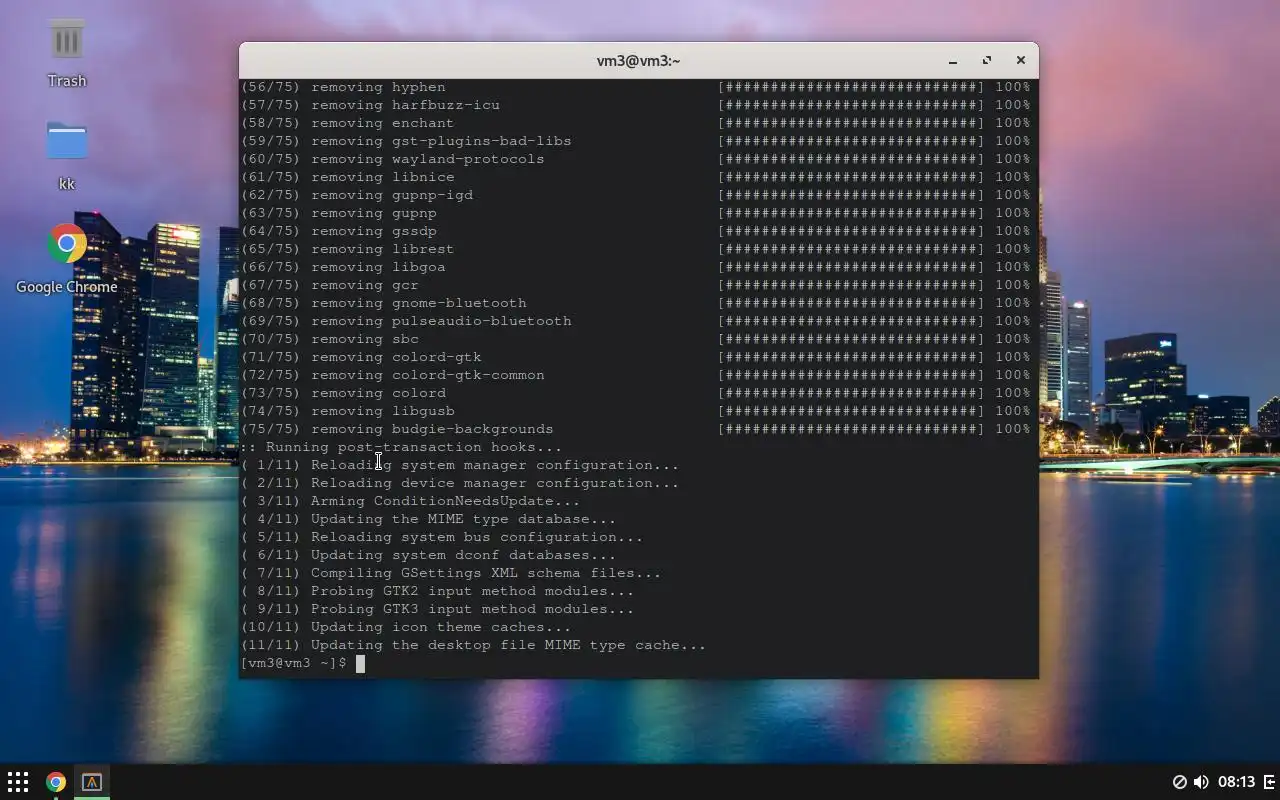1280x800 pixels.
Task: Click the 'Running post-transaction hooks...' line
Action: 401,447
